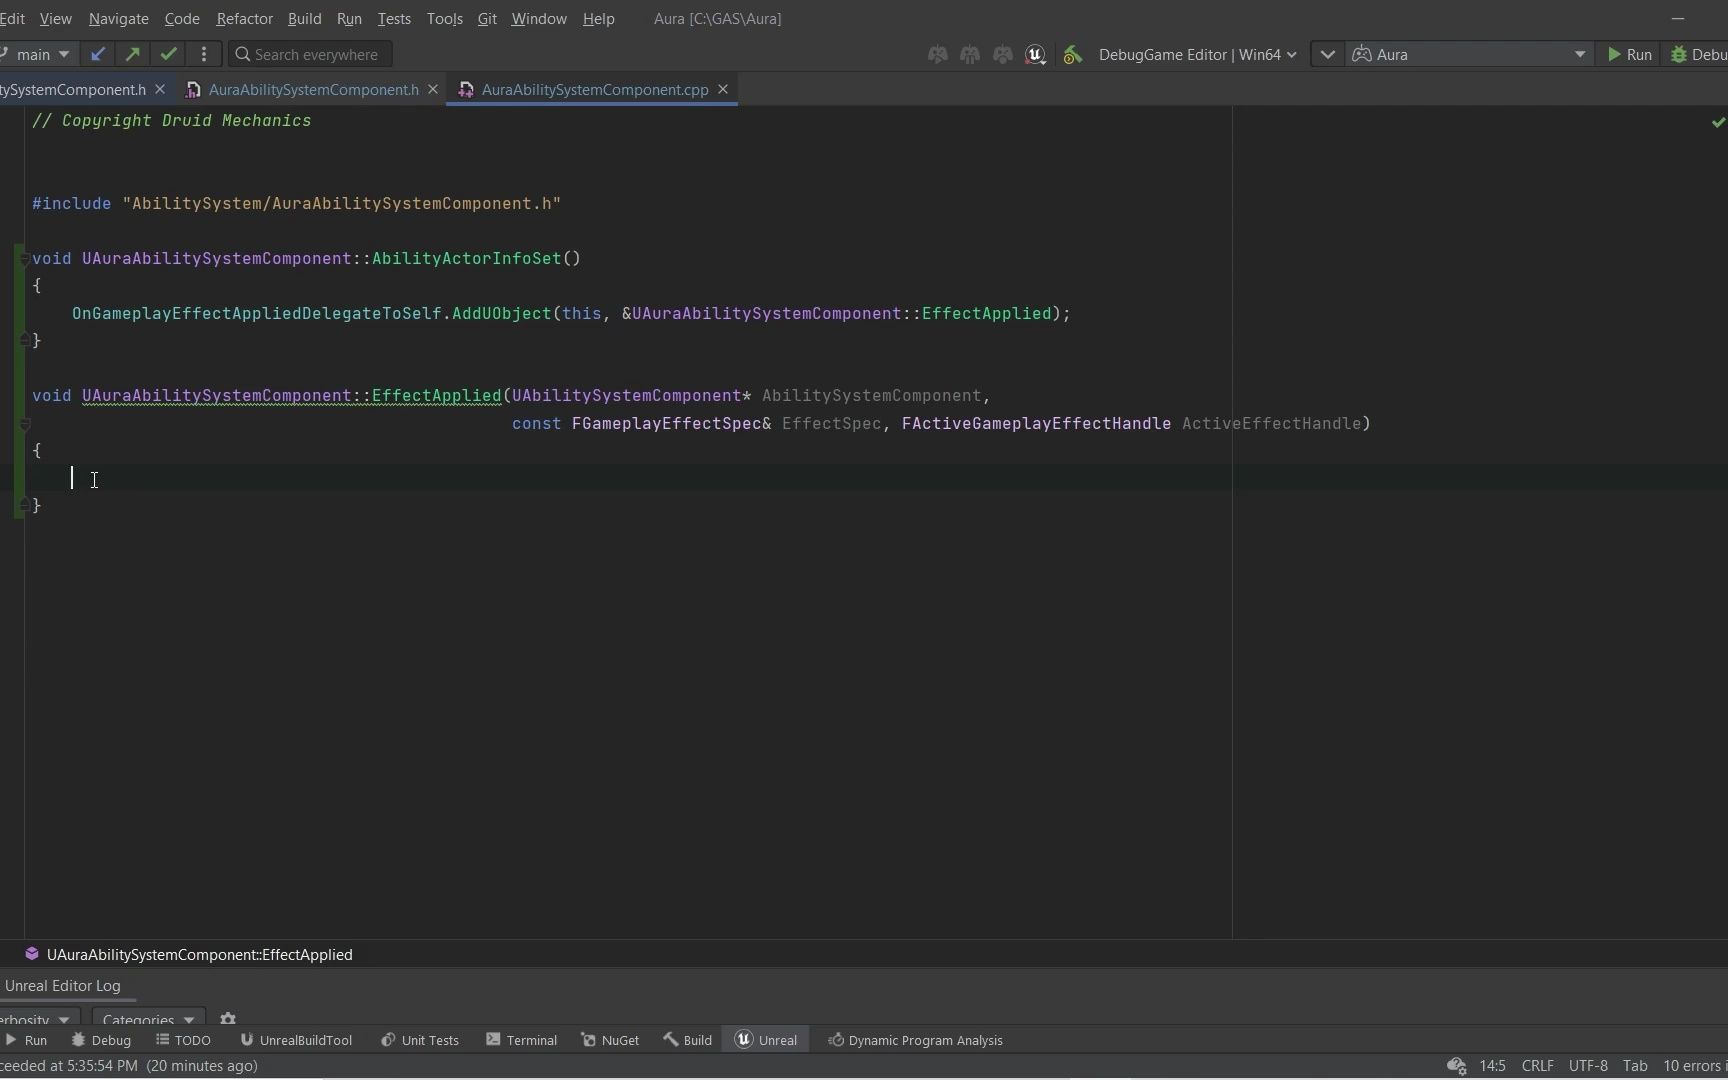Close the leftmost truncated SystemComponent.h tab
Image resolution: width=1728 pixels, height=1080 pixels.
[x=160, y=90]
